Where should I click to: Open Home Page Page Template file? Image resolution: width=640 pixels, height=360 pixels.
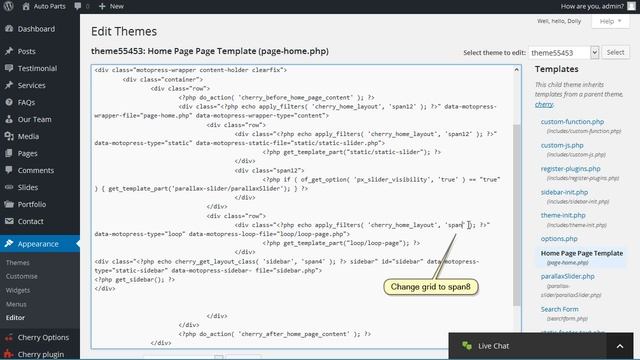tap(582, 253)
